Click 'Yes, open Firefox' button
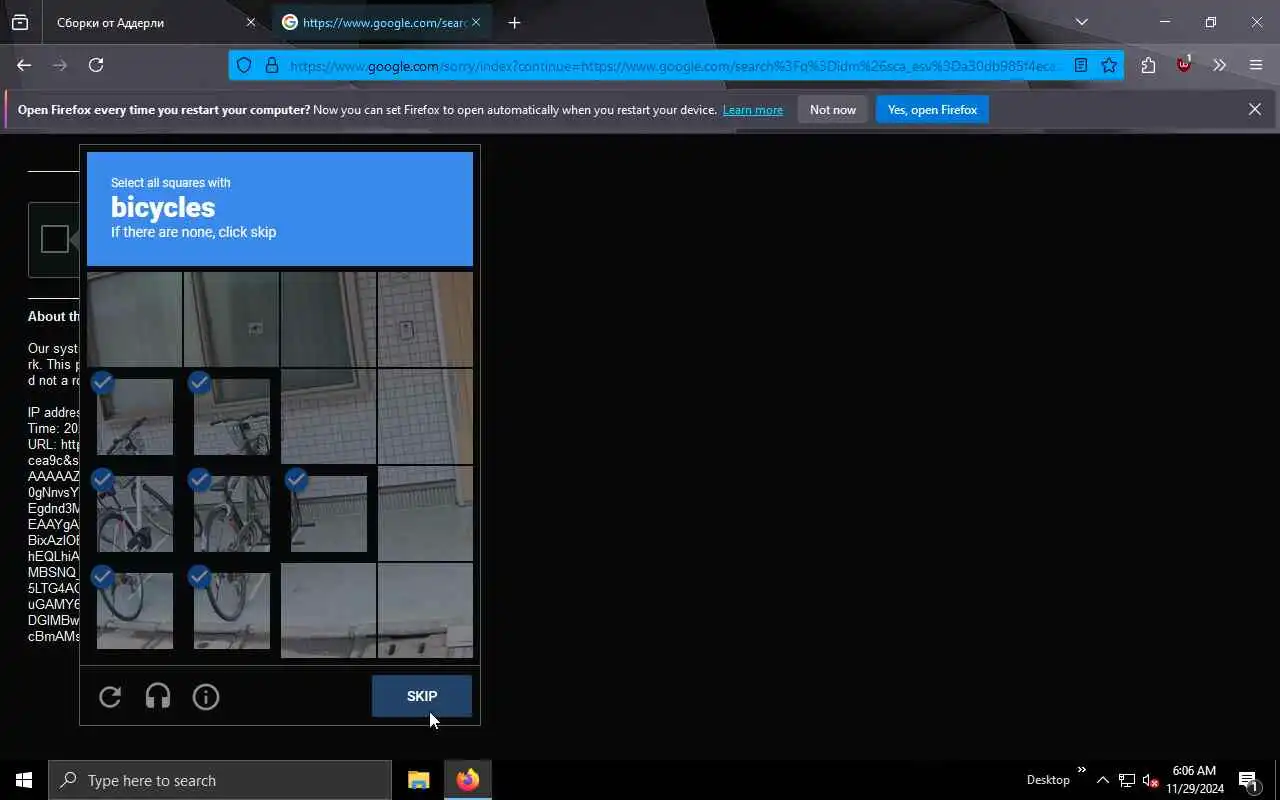 pyautogui.click(x=932, y=110)
